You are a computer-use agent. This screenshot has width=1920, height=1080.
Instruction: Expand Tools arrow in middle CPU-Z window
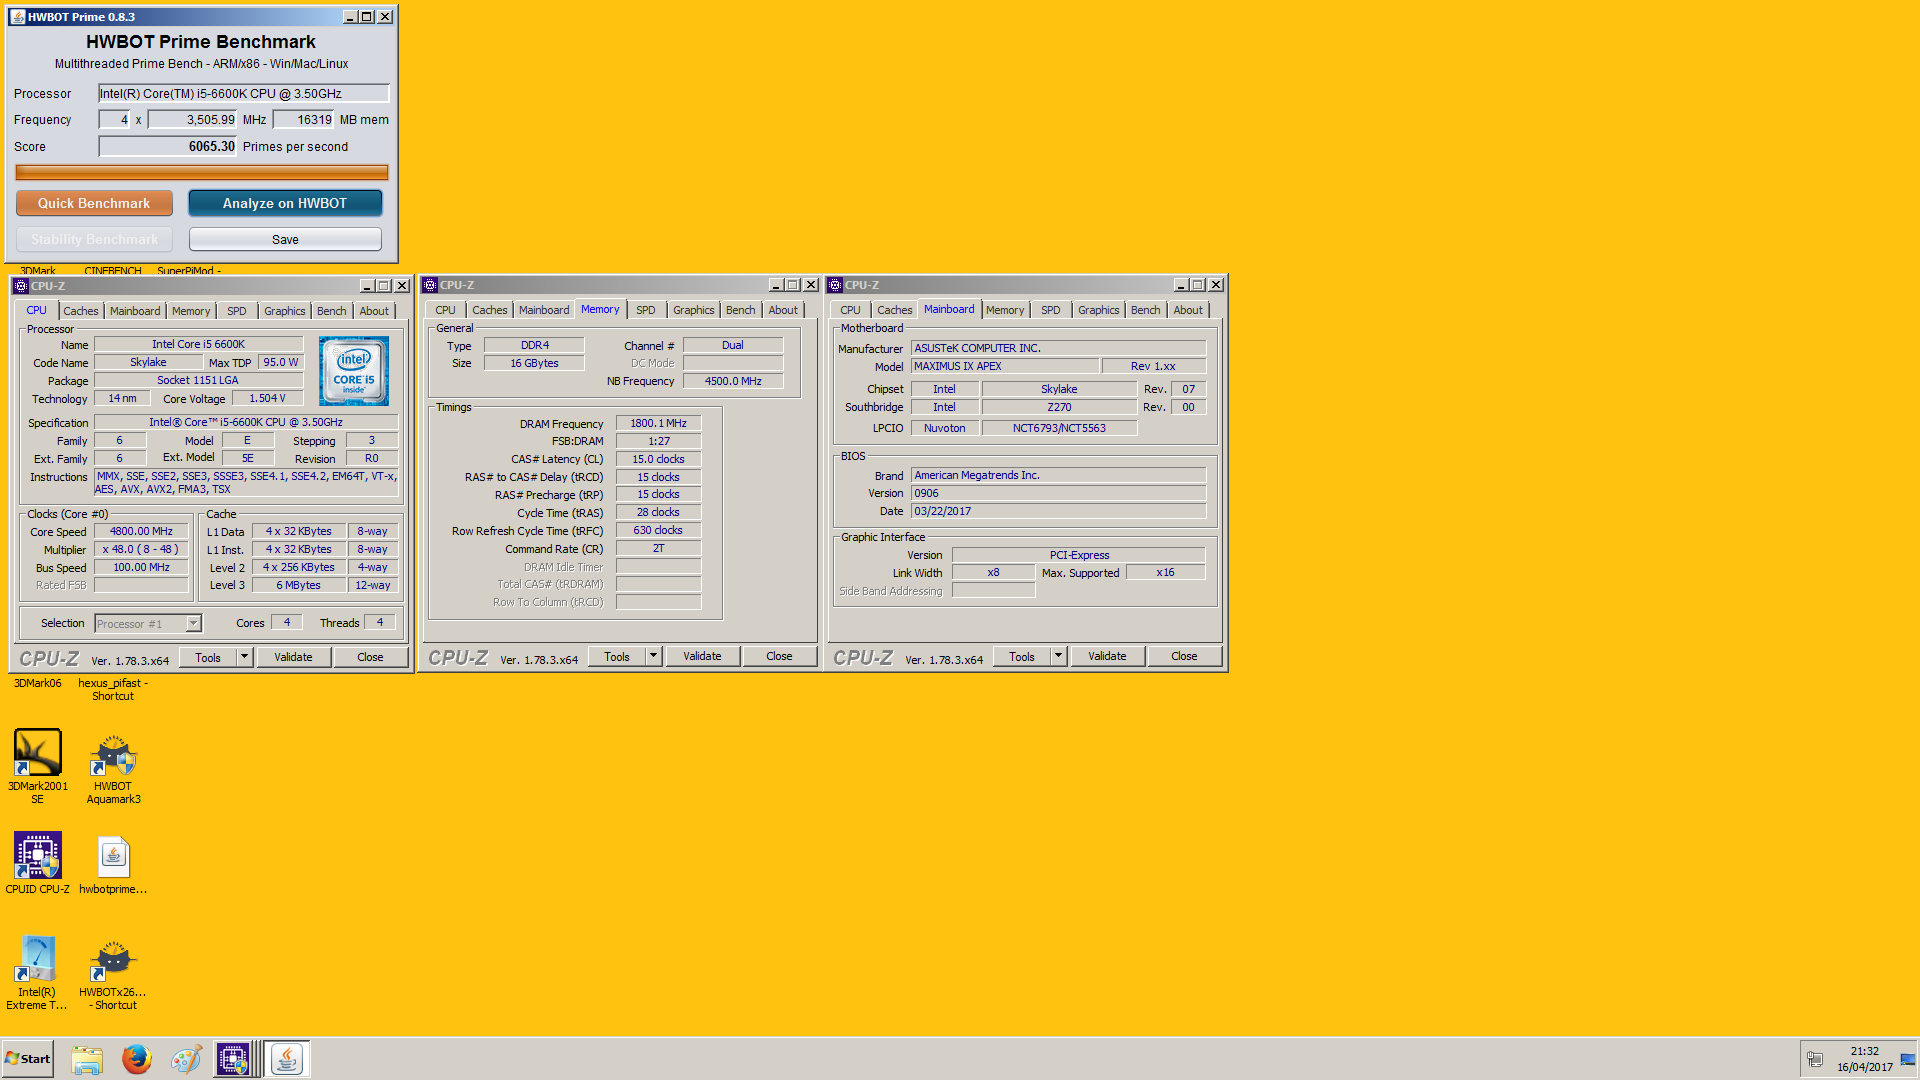tap(653, 656)
